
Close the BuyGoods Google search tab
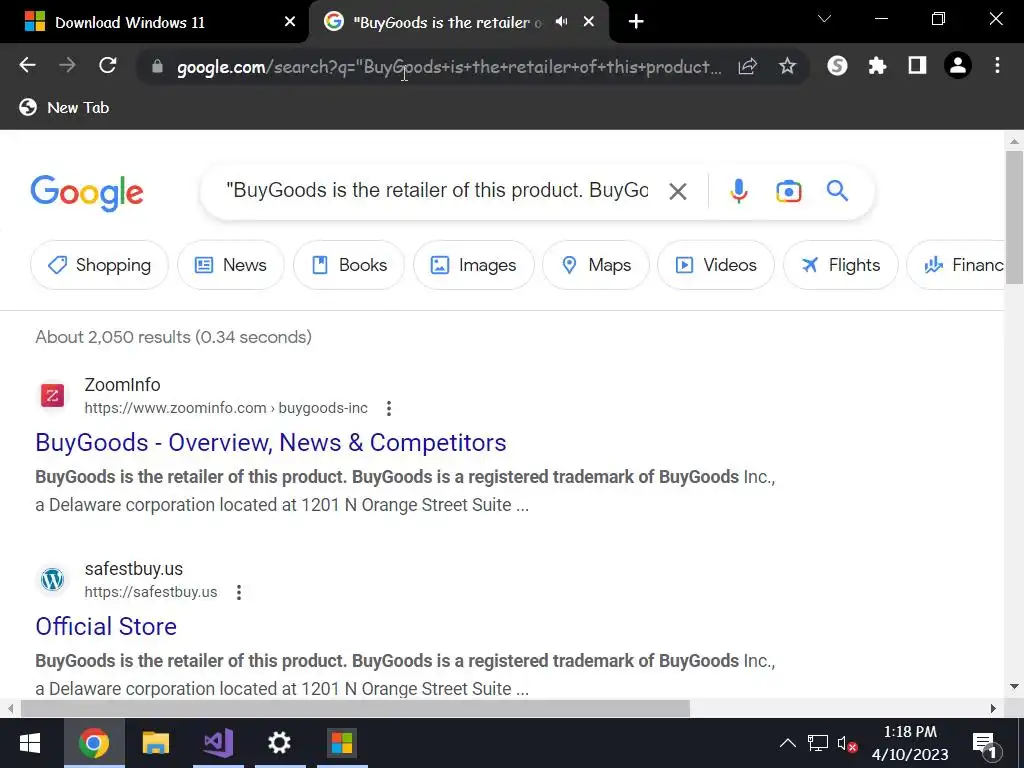[589, 22]
